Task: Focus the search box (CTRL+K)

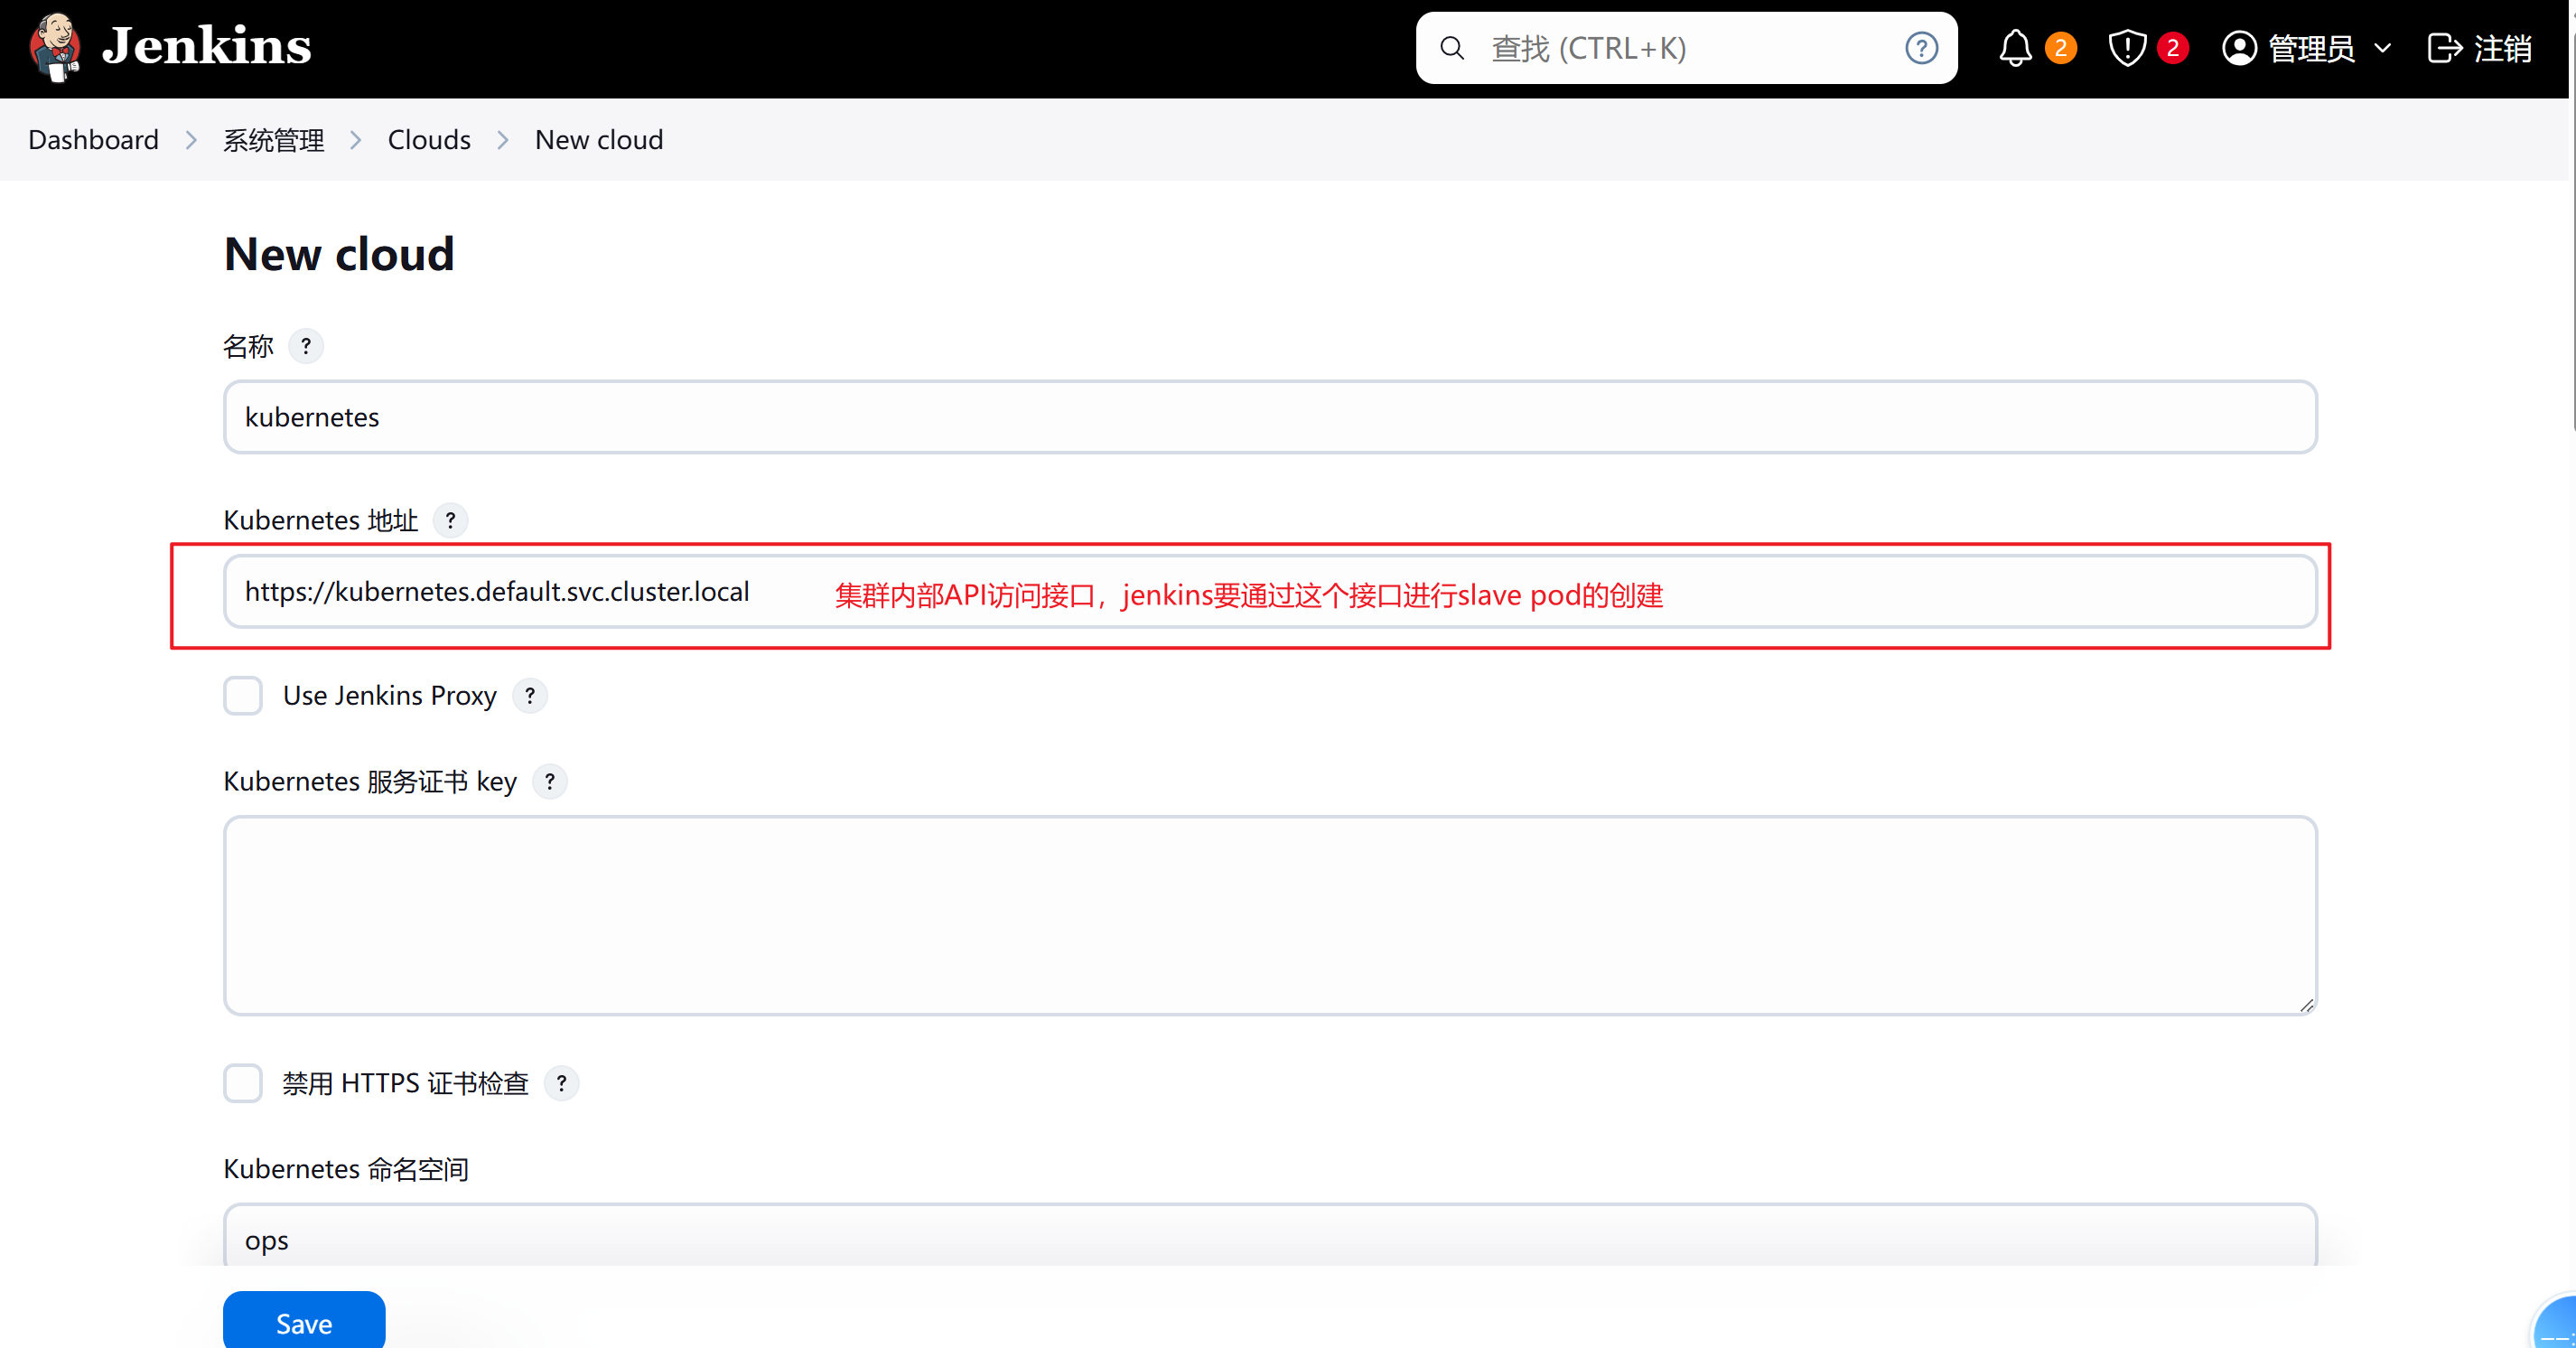Action: coord(1686,48)
